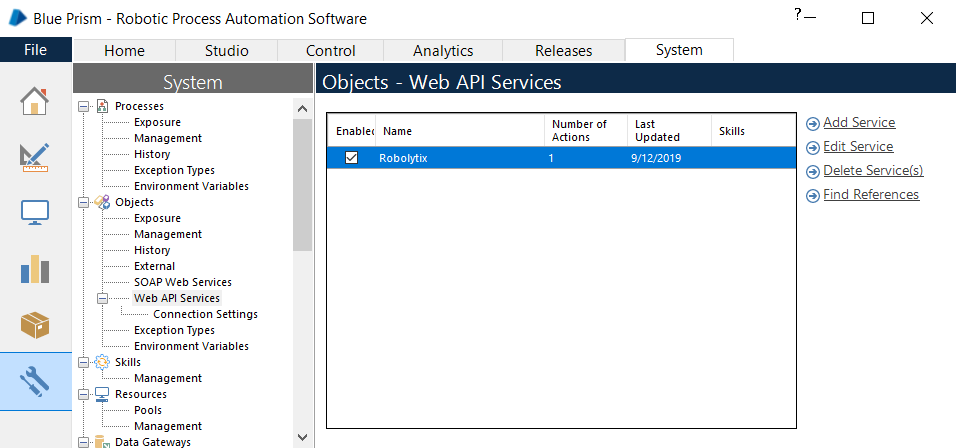The image size is (956, 448).
Task: Select Environment Variables under Processes
Action: coord(191,186)
